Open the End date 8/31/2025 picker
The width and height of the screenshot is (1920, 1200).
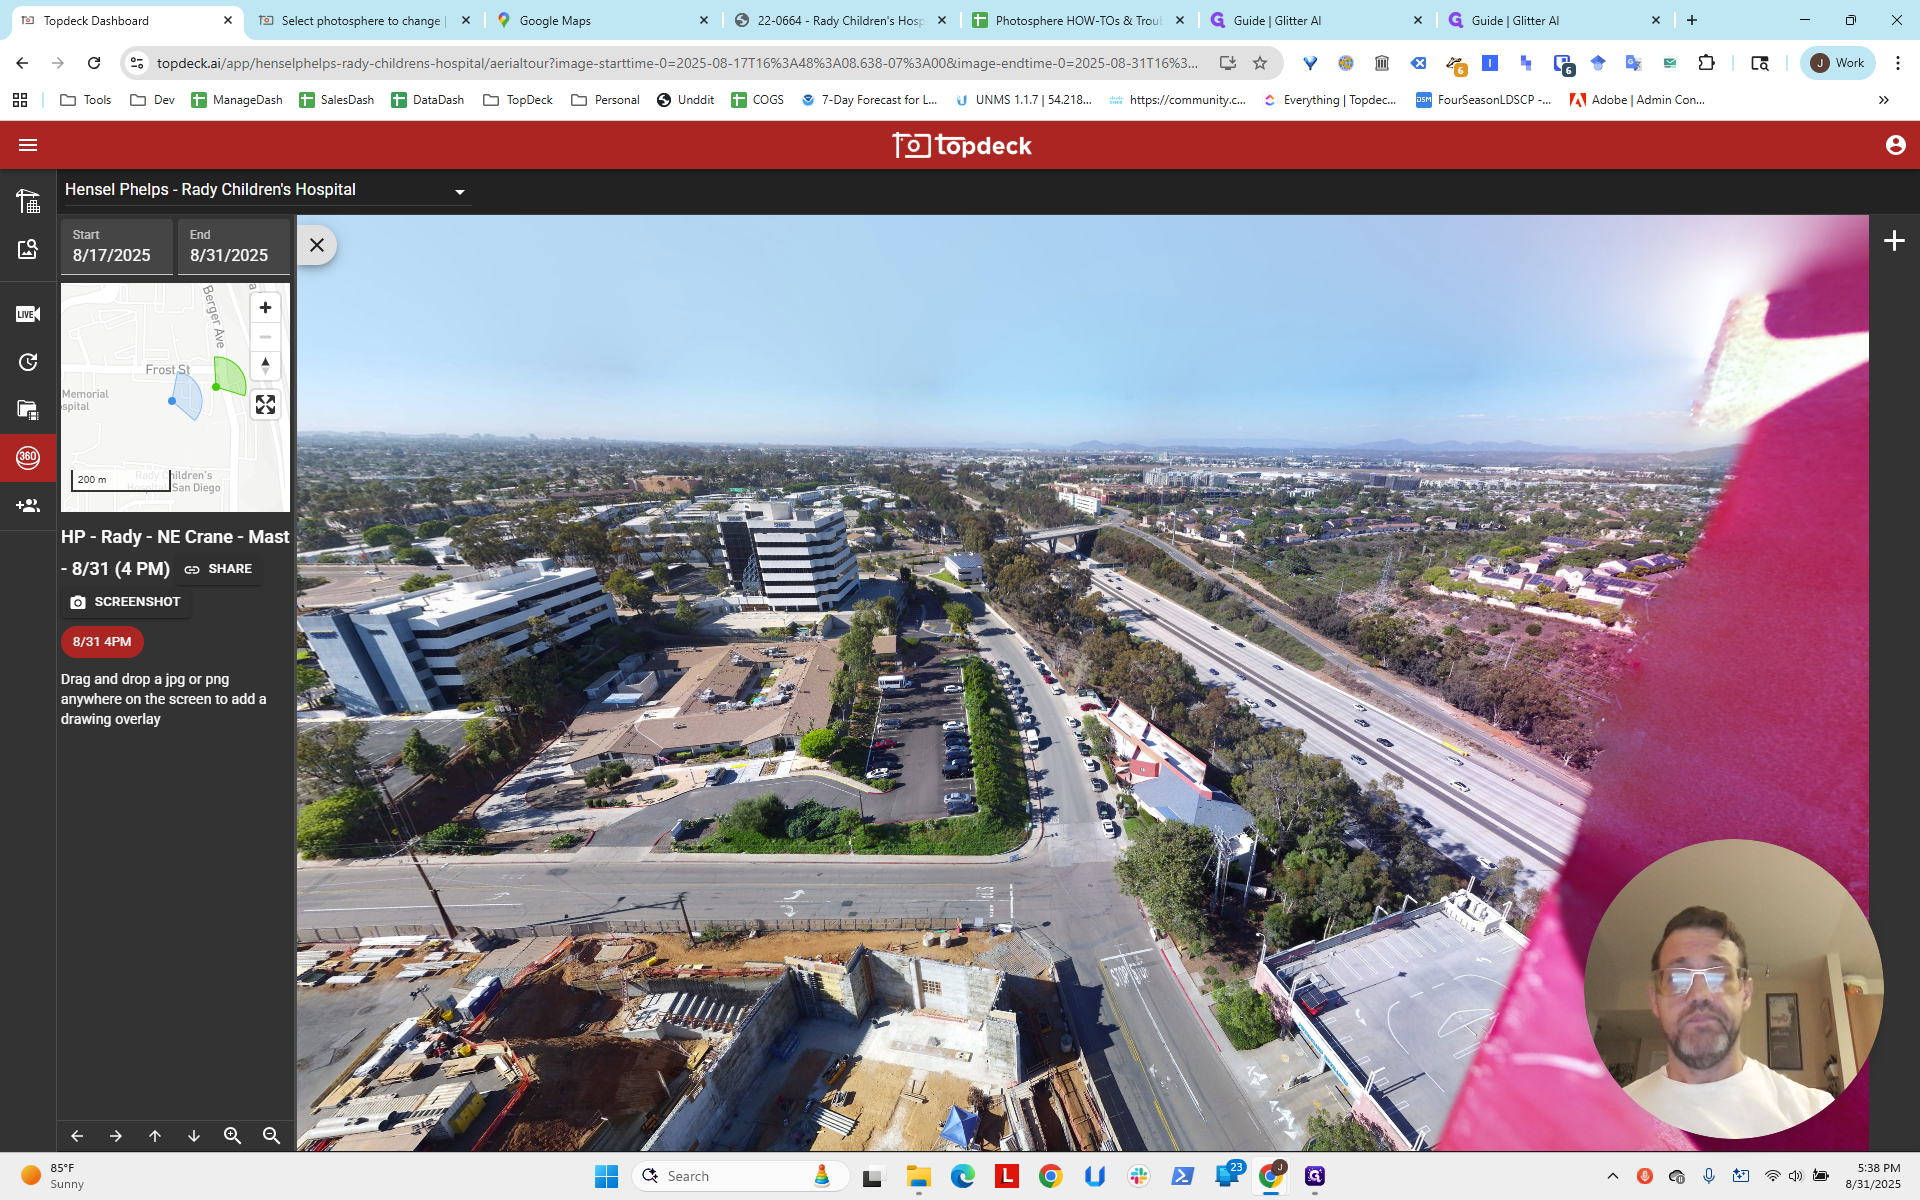point(234,246)
